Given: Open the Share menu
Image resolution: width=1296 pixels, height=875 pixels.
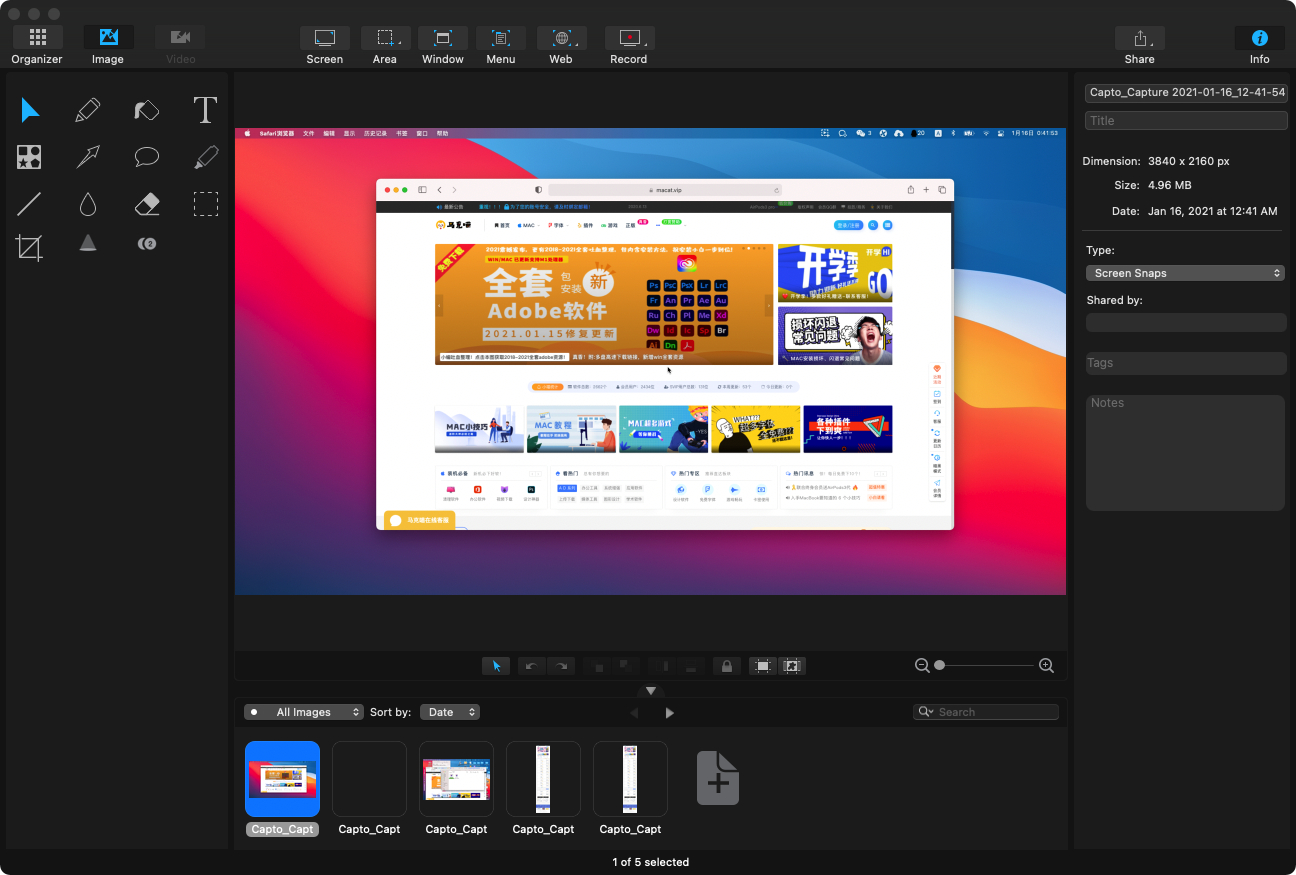Looking at the screenshot, I should 1140,46.
